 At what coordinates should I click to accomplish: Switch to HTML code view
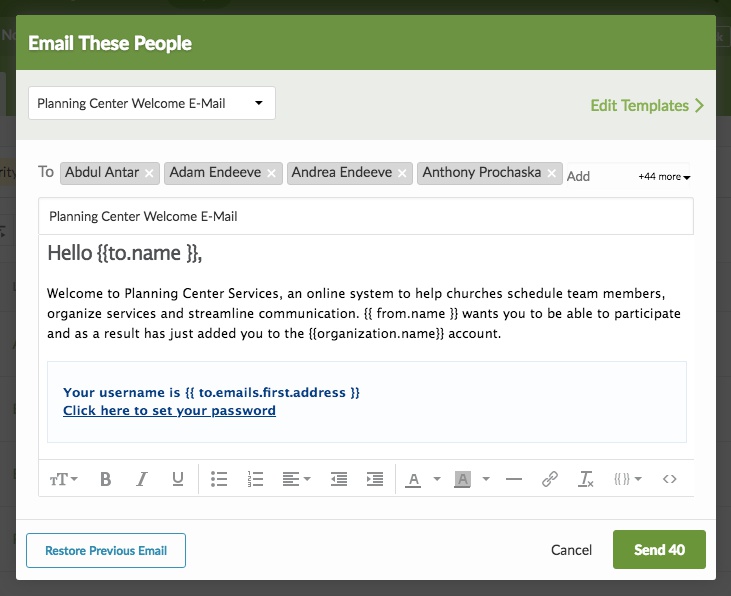pyautogui.click(x=669, y=479)
